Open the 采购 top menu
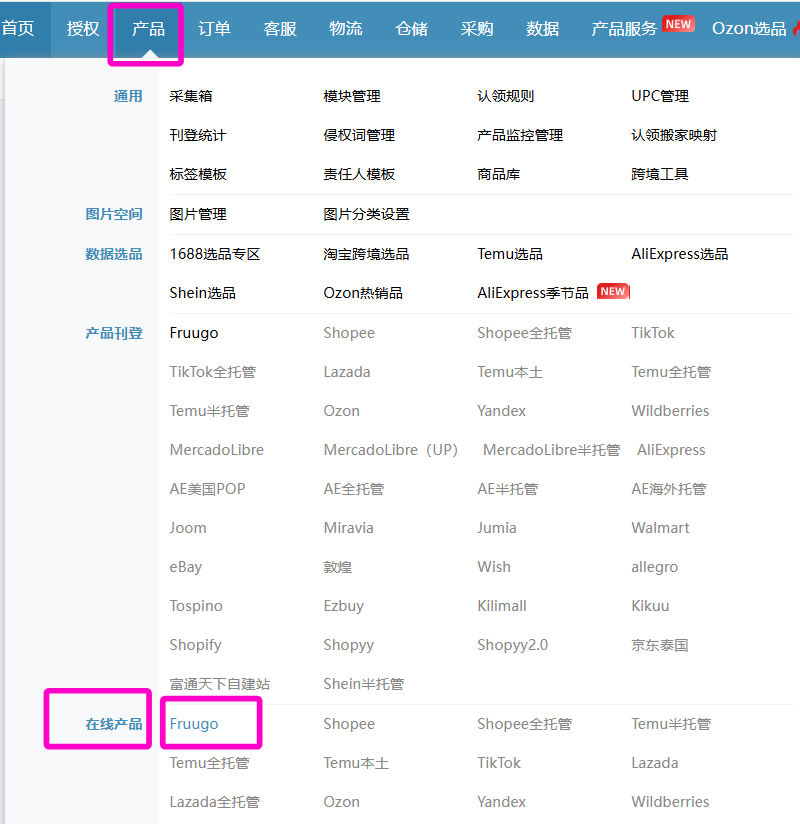 pyautogui.click(x=477, y=28)
